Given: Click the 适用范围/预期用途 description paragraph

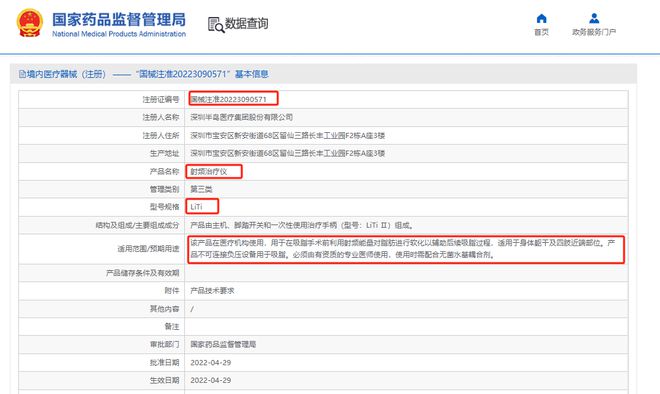Looking at the screenshot, I should click(403, 249).
